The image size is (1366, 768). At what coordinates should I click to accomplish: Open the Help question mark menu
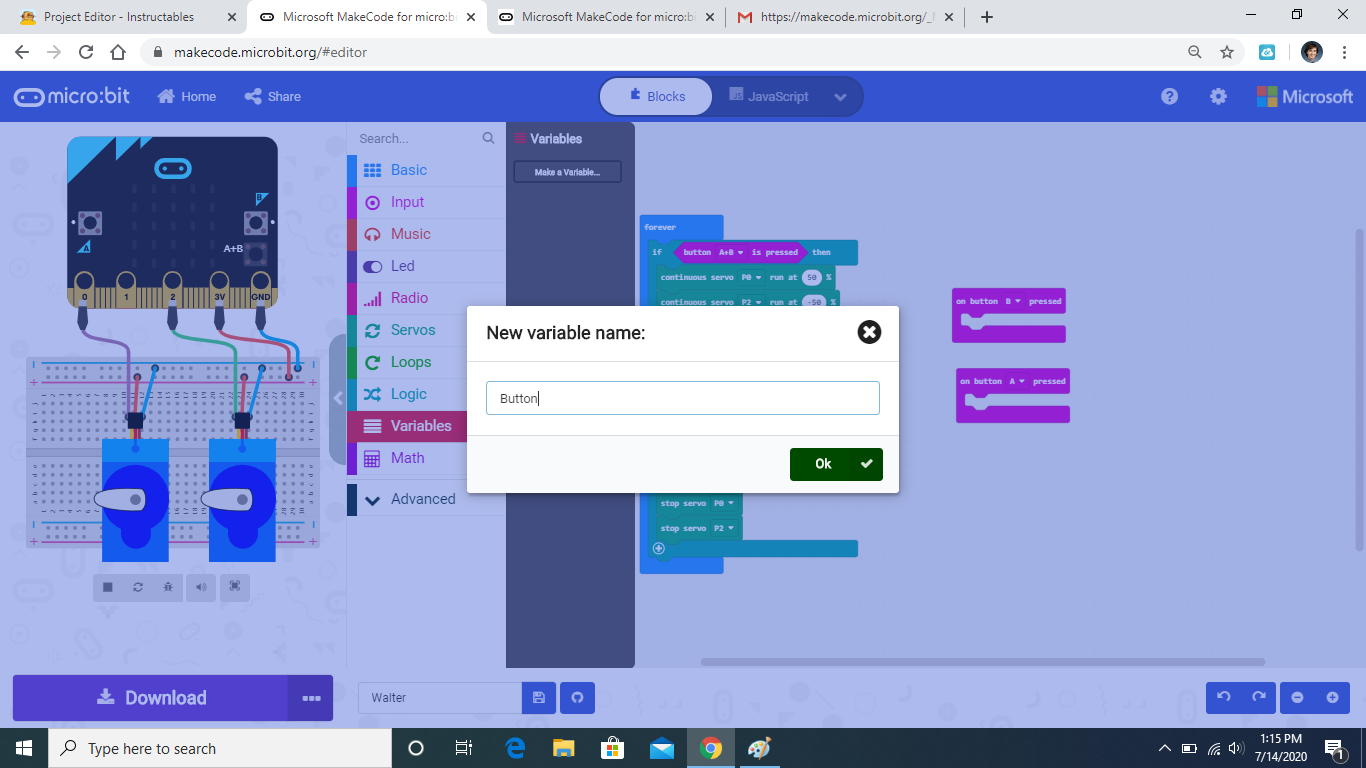tap(1169, 96)
